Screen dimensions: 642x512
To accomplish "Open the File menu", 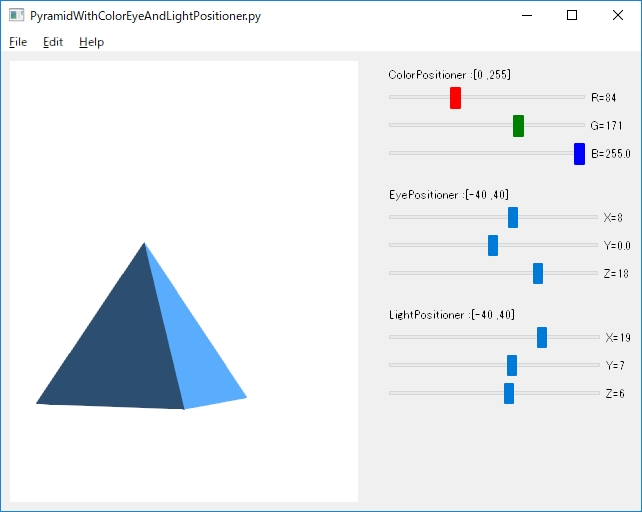I will pos(18,42).
